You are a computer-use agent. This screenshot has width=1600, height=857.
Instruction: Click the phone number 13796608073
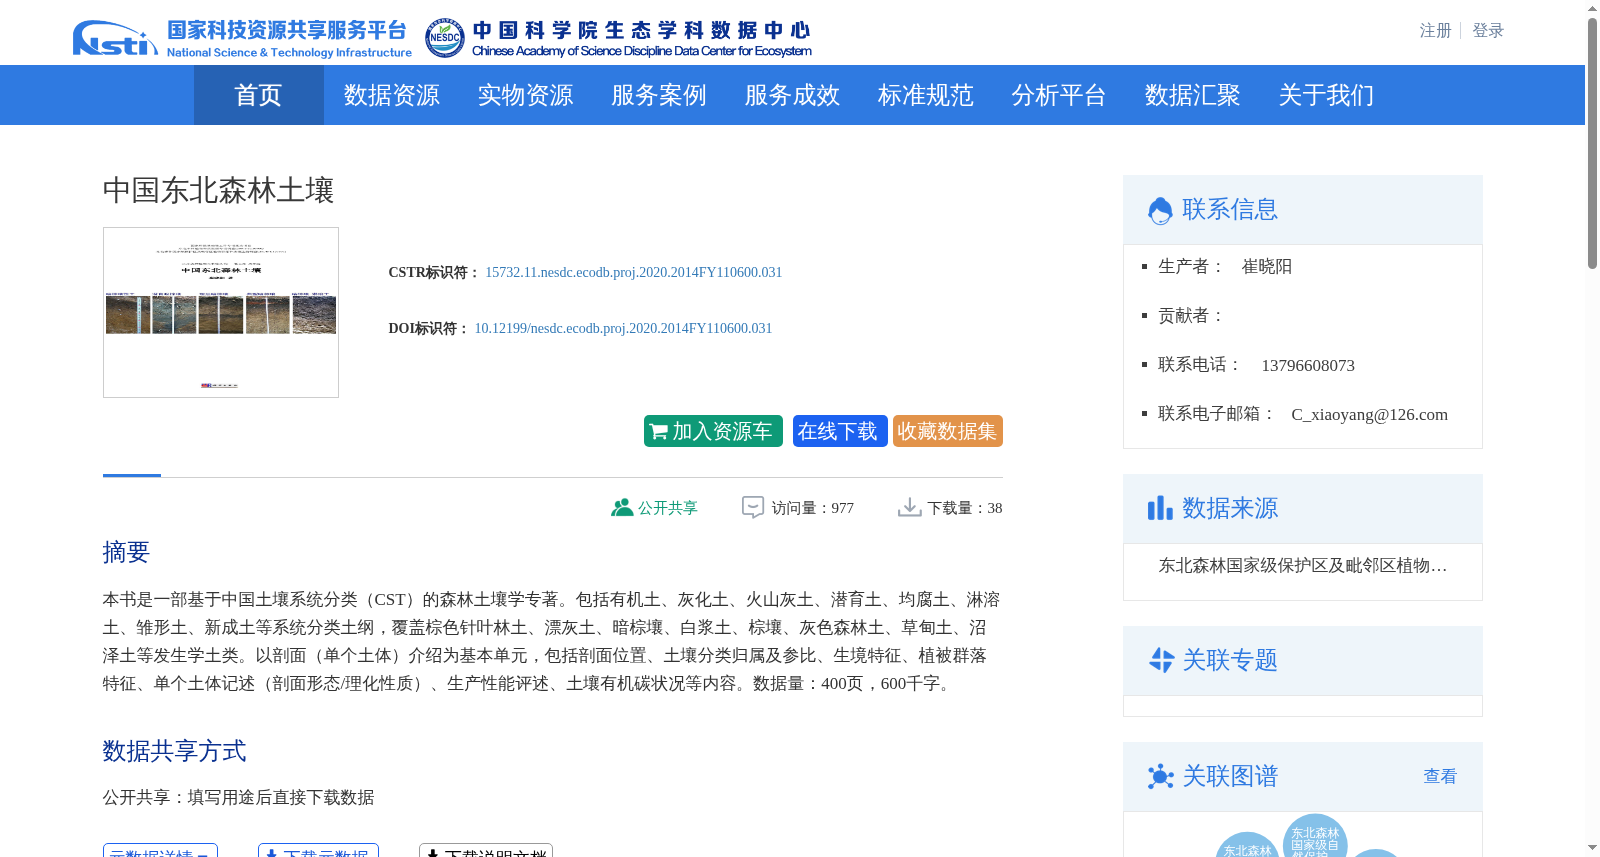[1308, 365]
